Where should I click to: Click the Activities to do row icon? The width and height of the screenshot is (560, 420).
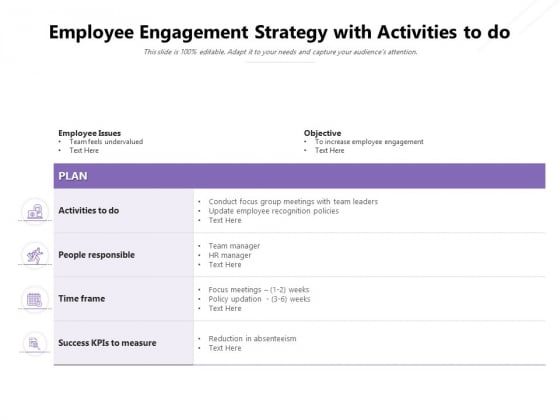pos(35,211)
